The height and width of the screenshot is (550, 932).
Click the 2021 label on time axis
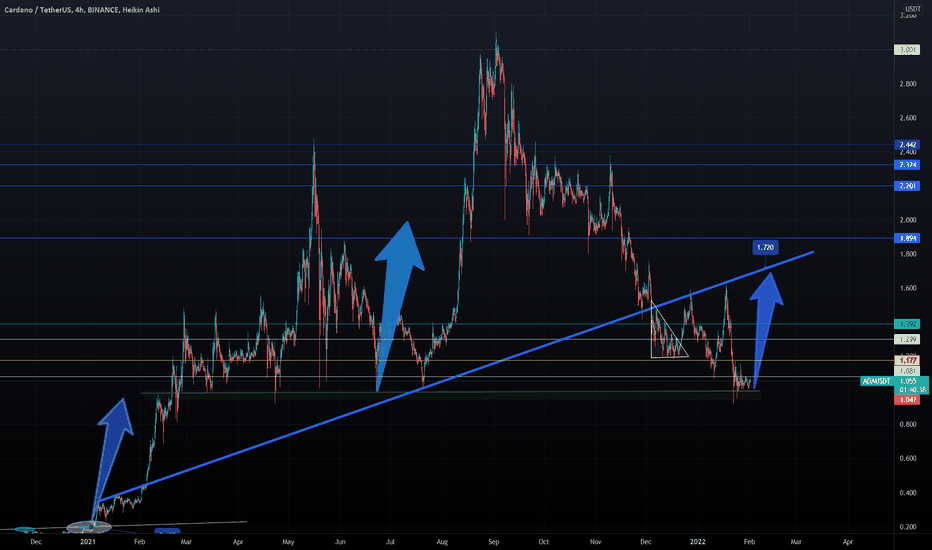87,542
